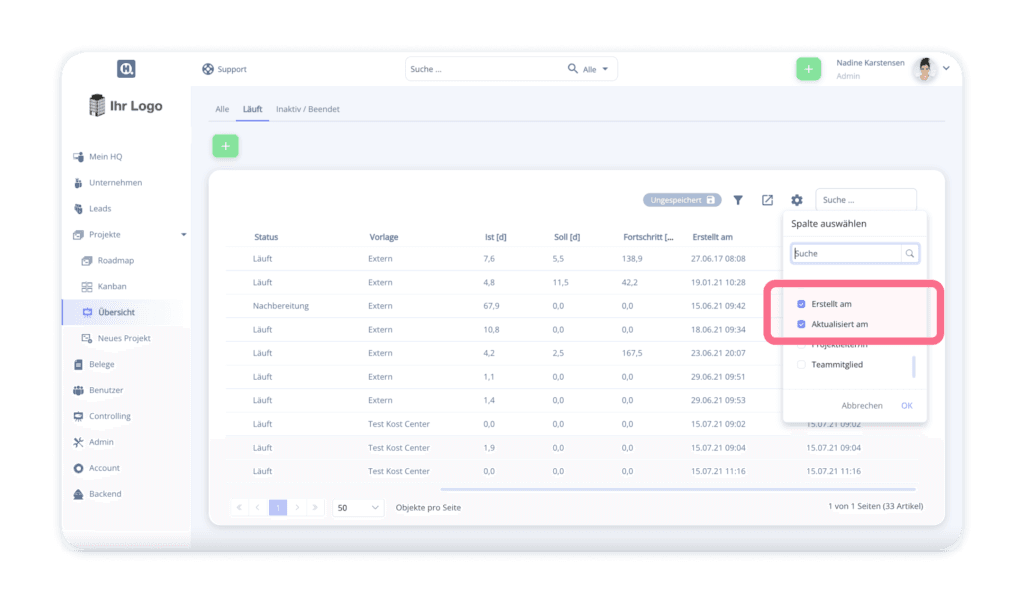Open the export icon in table toolbar

[767, 200]
